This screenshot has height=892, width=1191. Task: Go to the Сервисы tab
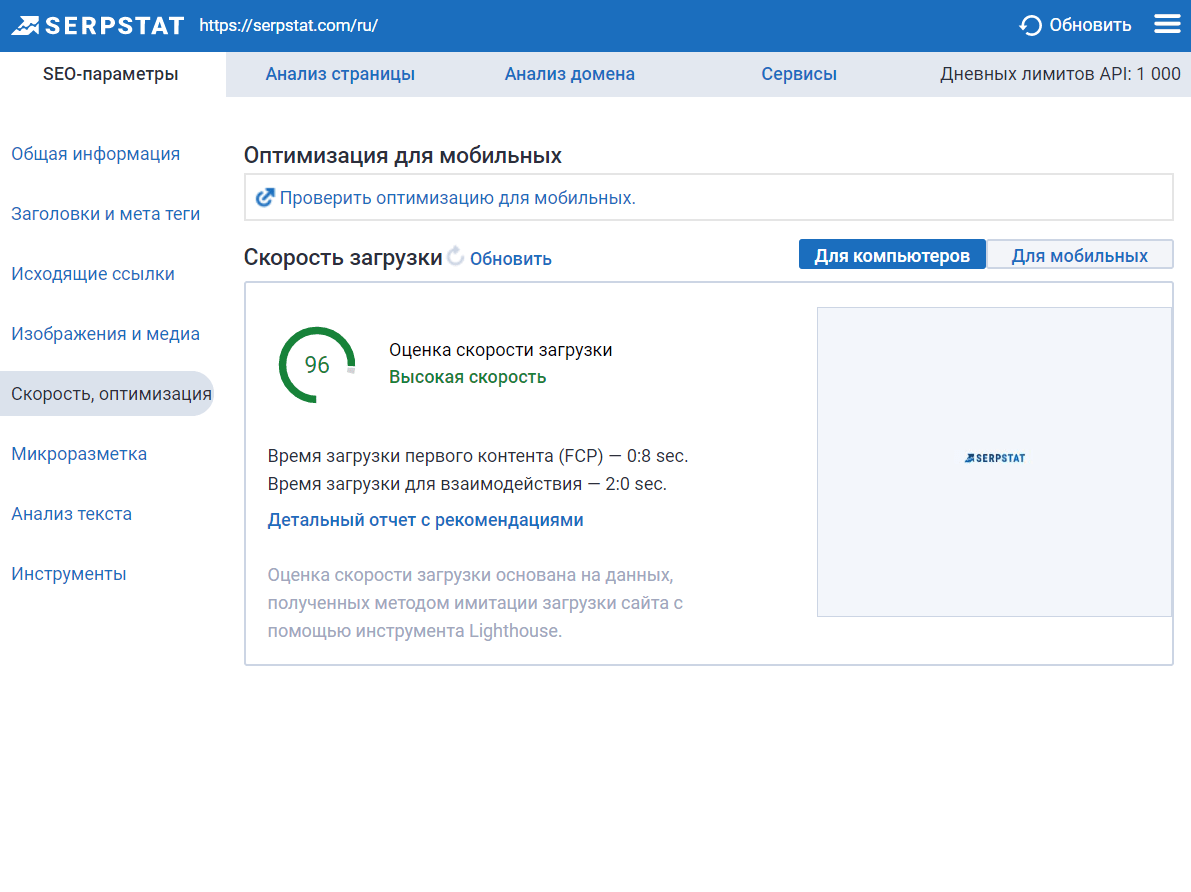[799, 74]
